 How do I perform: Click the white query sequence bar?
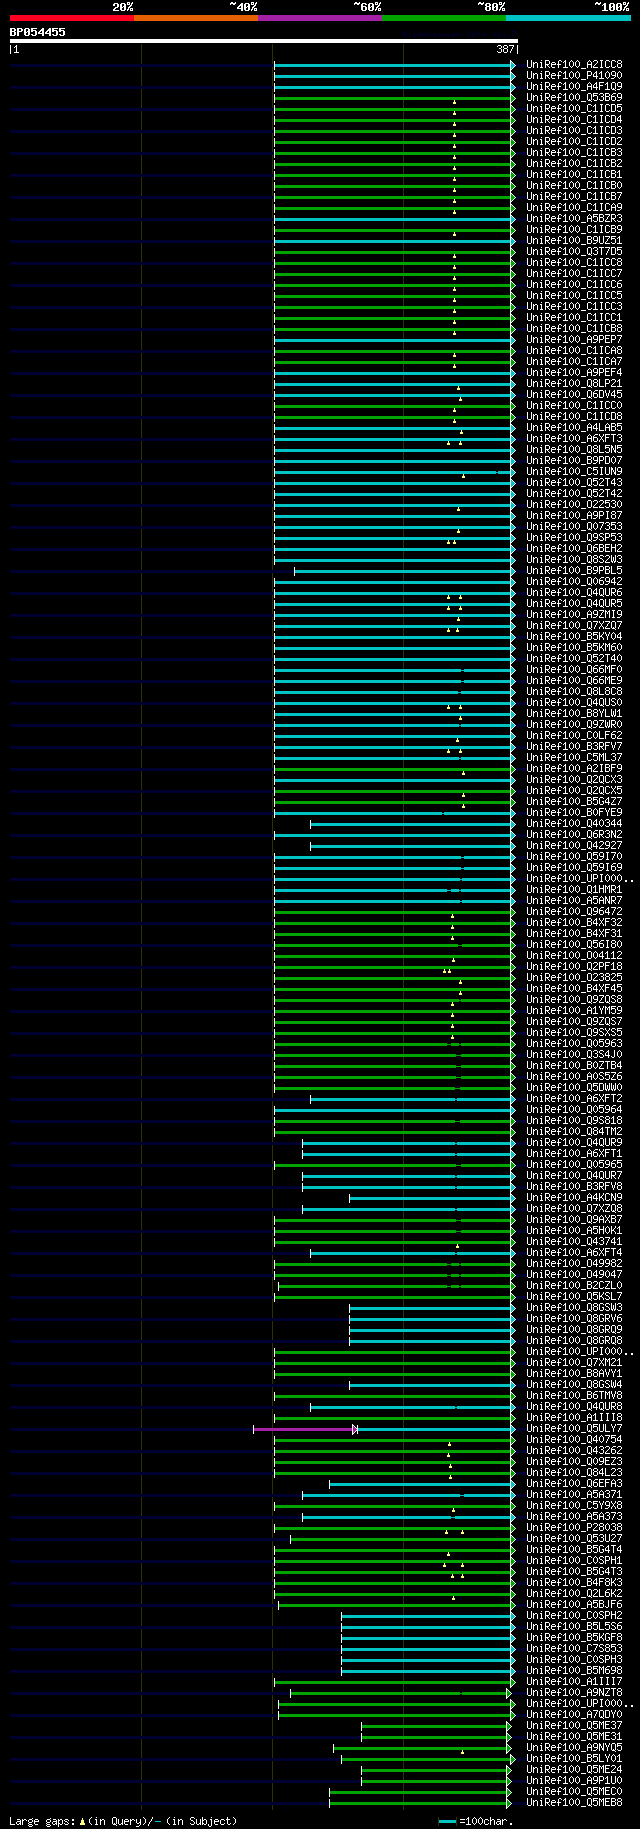pyautogui.click(x=264, y=41)
